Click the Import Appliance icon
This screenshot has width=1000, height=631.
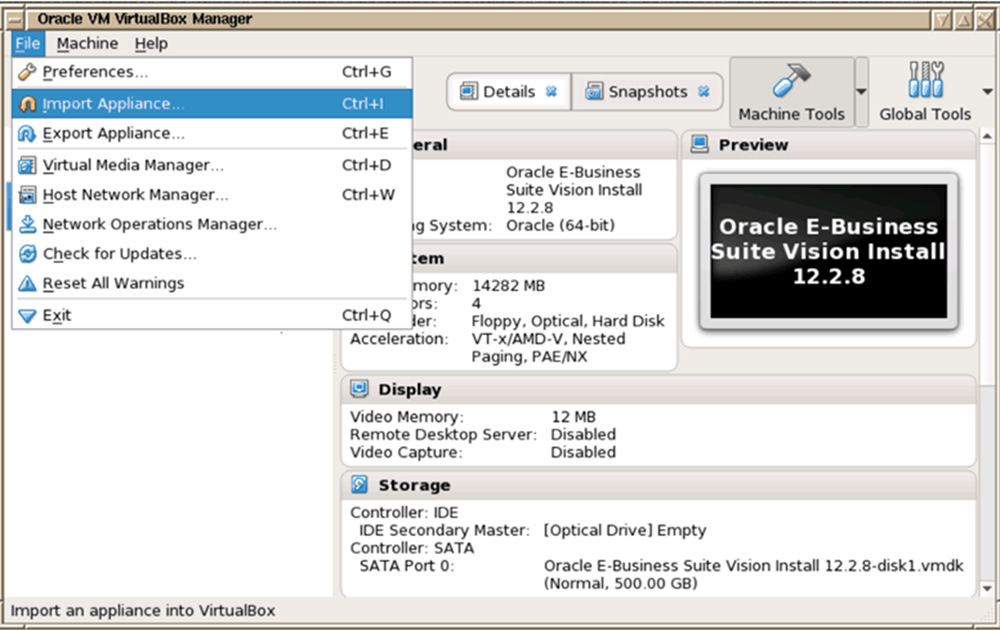[27, 104]
